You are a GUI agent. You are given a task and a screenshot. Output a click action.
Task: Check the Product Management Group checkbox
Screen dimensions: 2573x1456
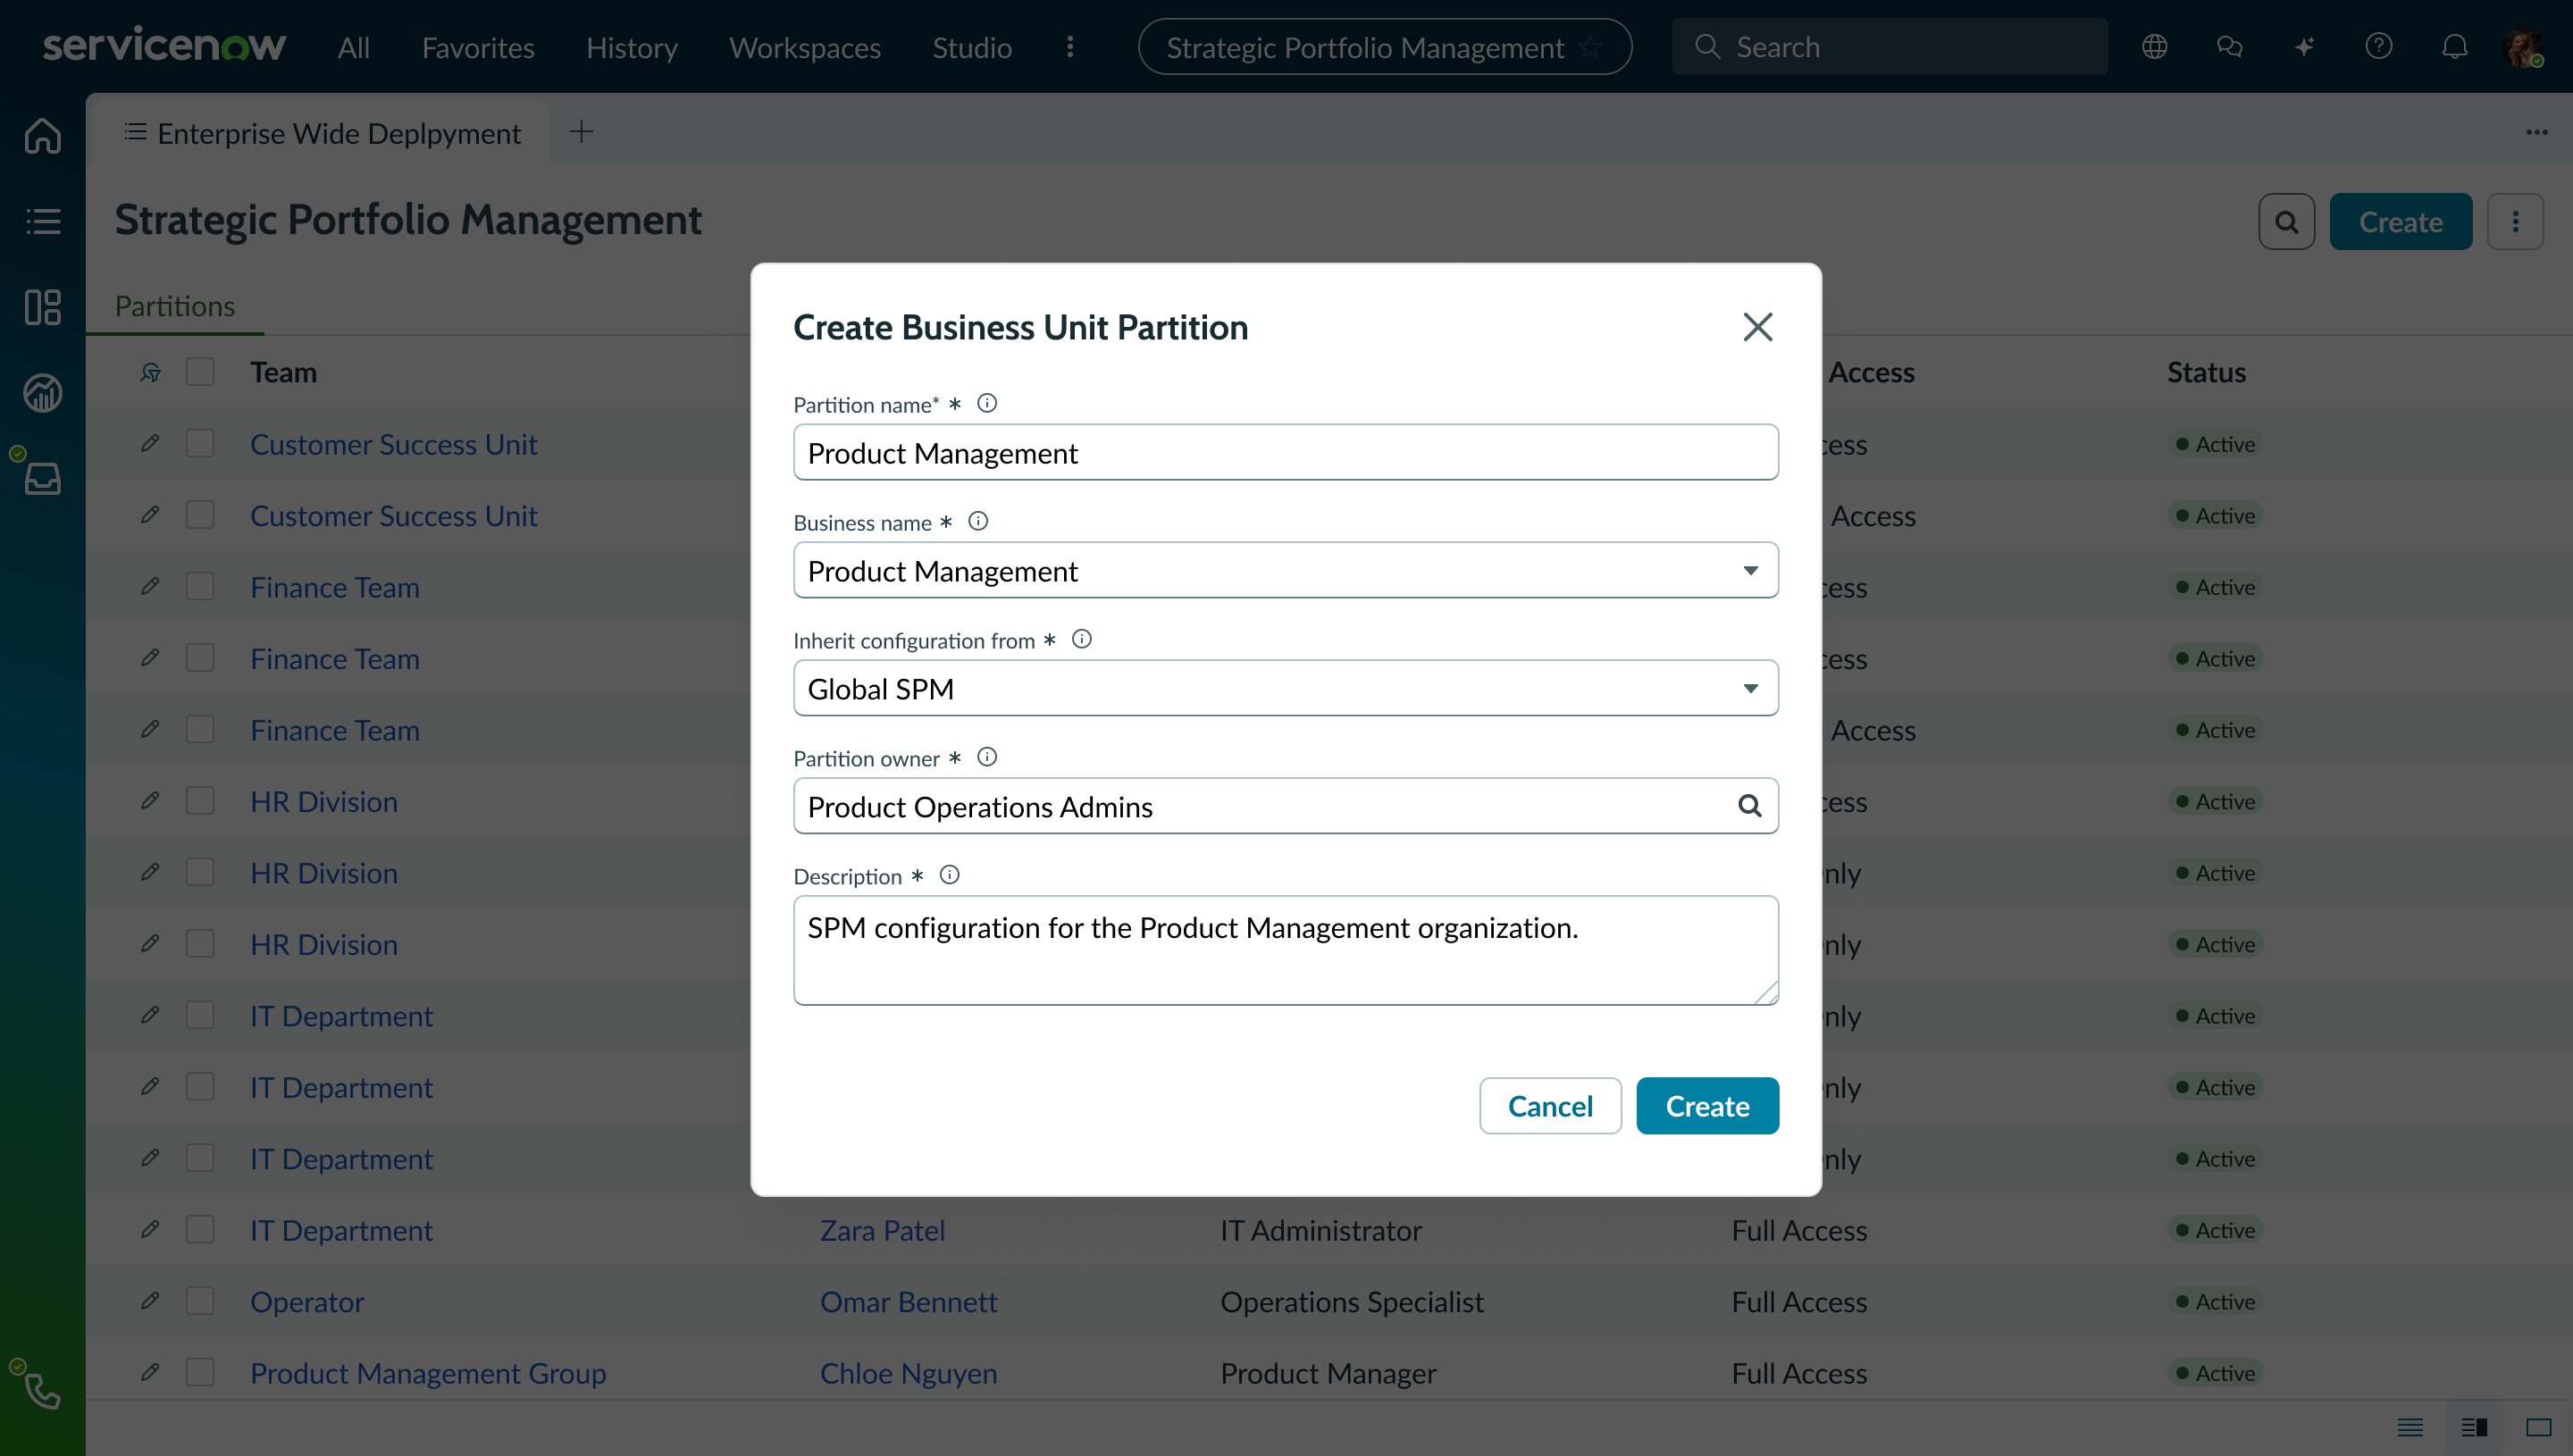tap(200, 1372)
